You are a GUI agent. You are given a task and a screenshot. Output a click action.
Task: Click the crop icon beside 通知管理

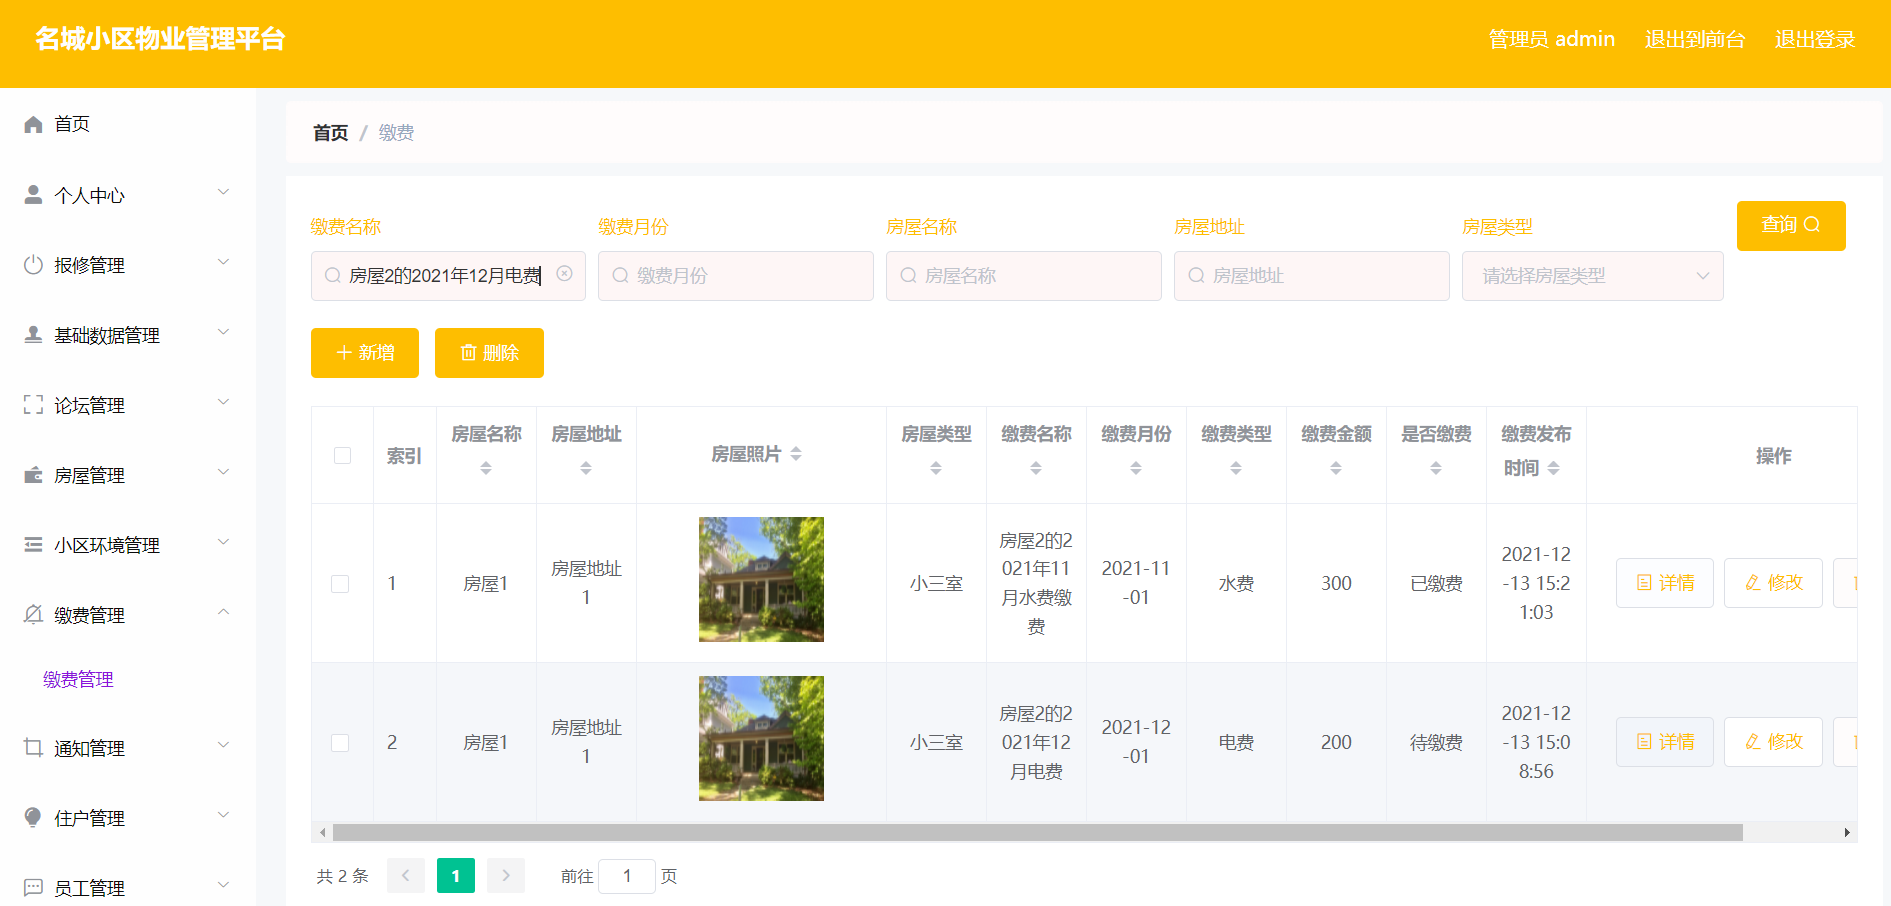33,748
